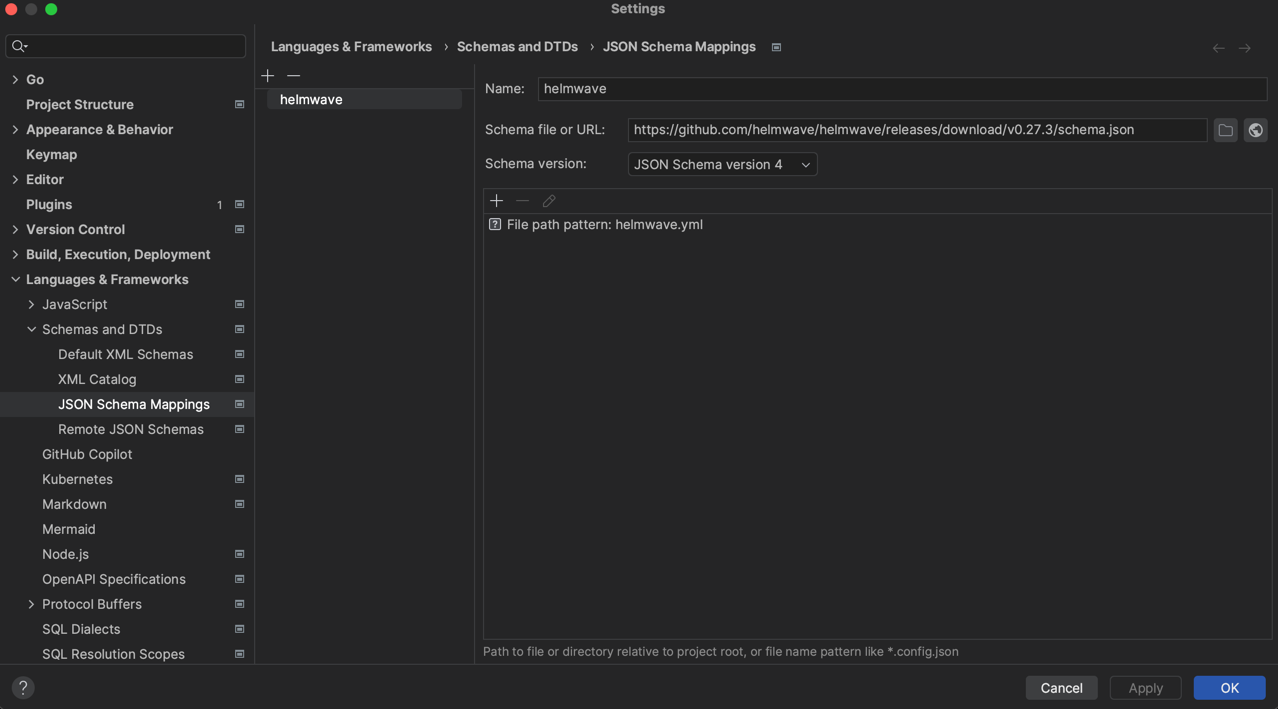Viewport: 1278px width, 709px height.
Task: Click project-level icon beside Kubernetes
Action: point(239,479)
